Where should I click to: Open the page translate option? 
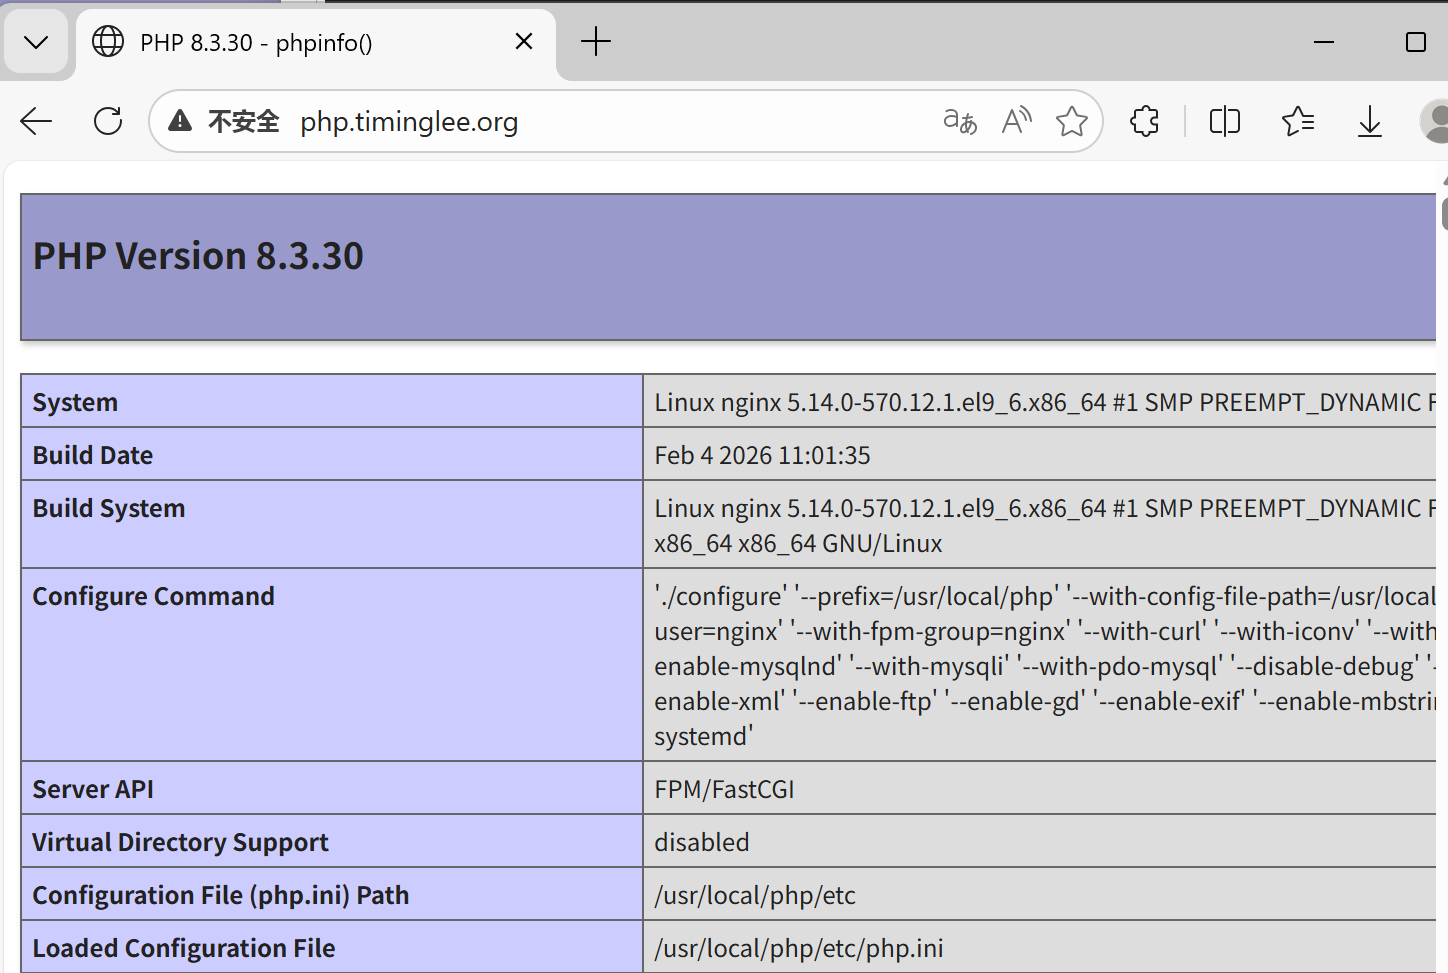coord(960,122)
